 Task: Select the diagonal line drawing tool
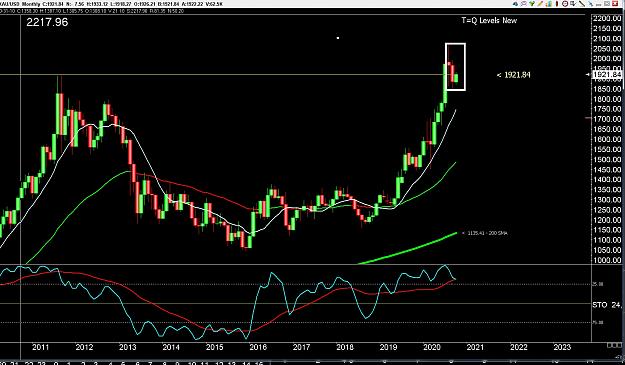[x=582, y=4]
